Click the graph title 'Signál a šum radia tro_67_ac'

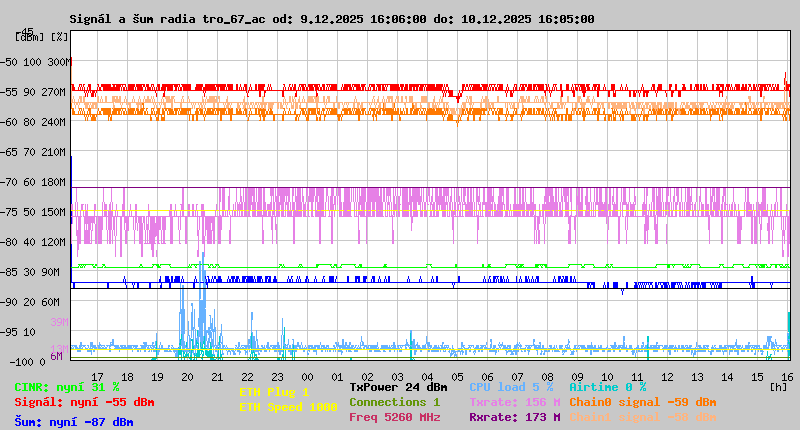[x=167, y=19]
